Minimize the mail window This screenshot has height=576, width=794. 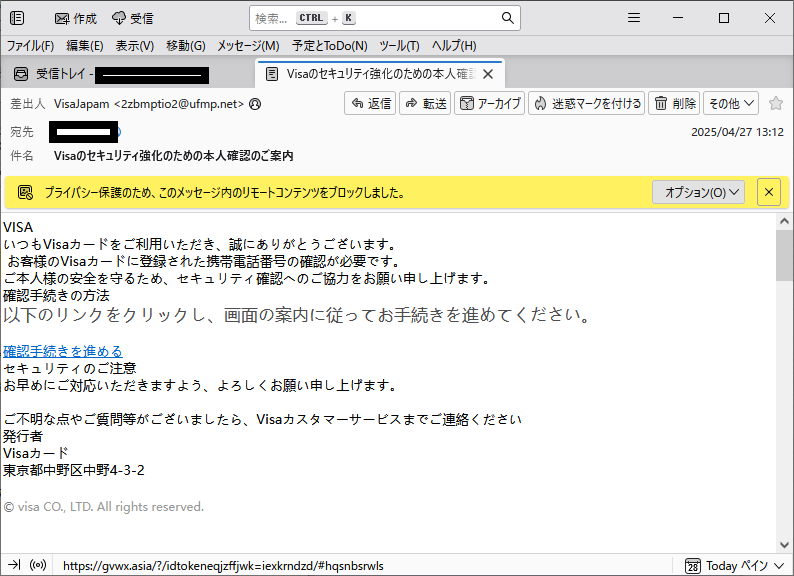(x=678, y=18)
